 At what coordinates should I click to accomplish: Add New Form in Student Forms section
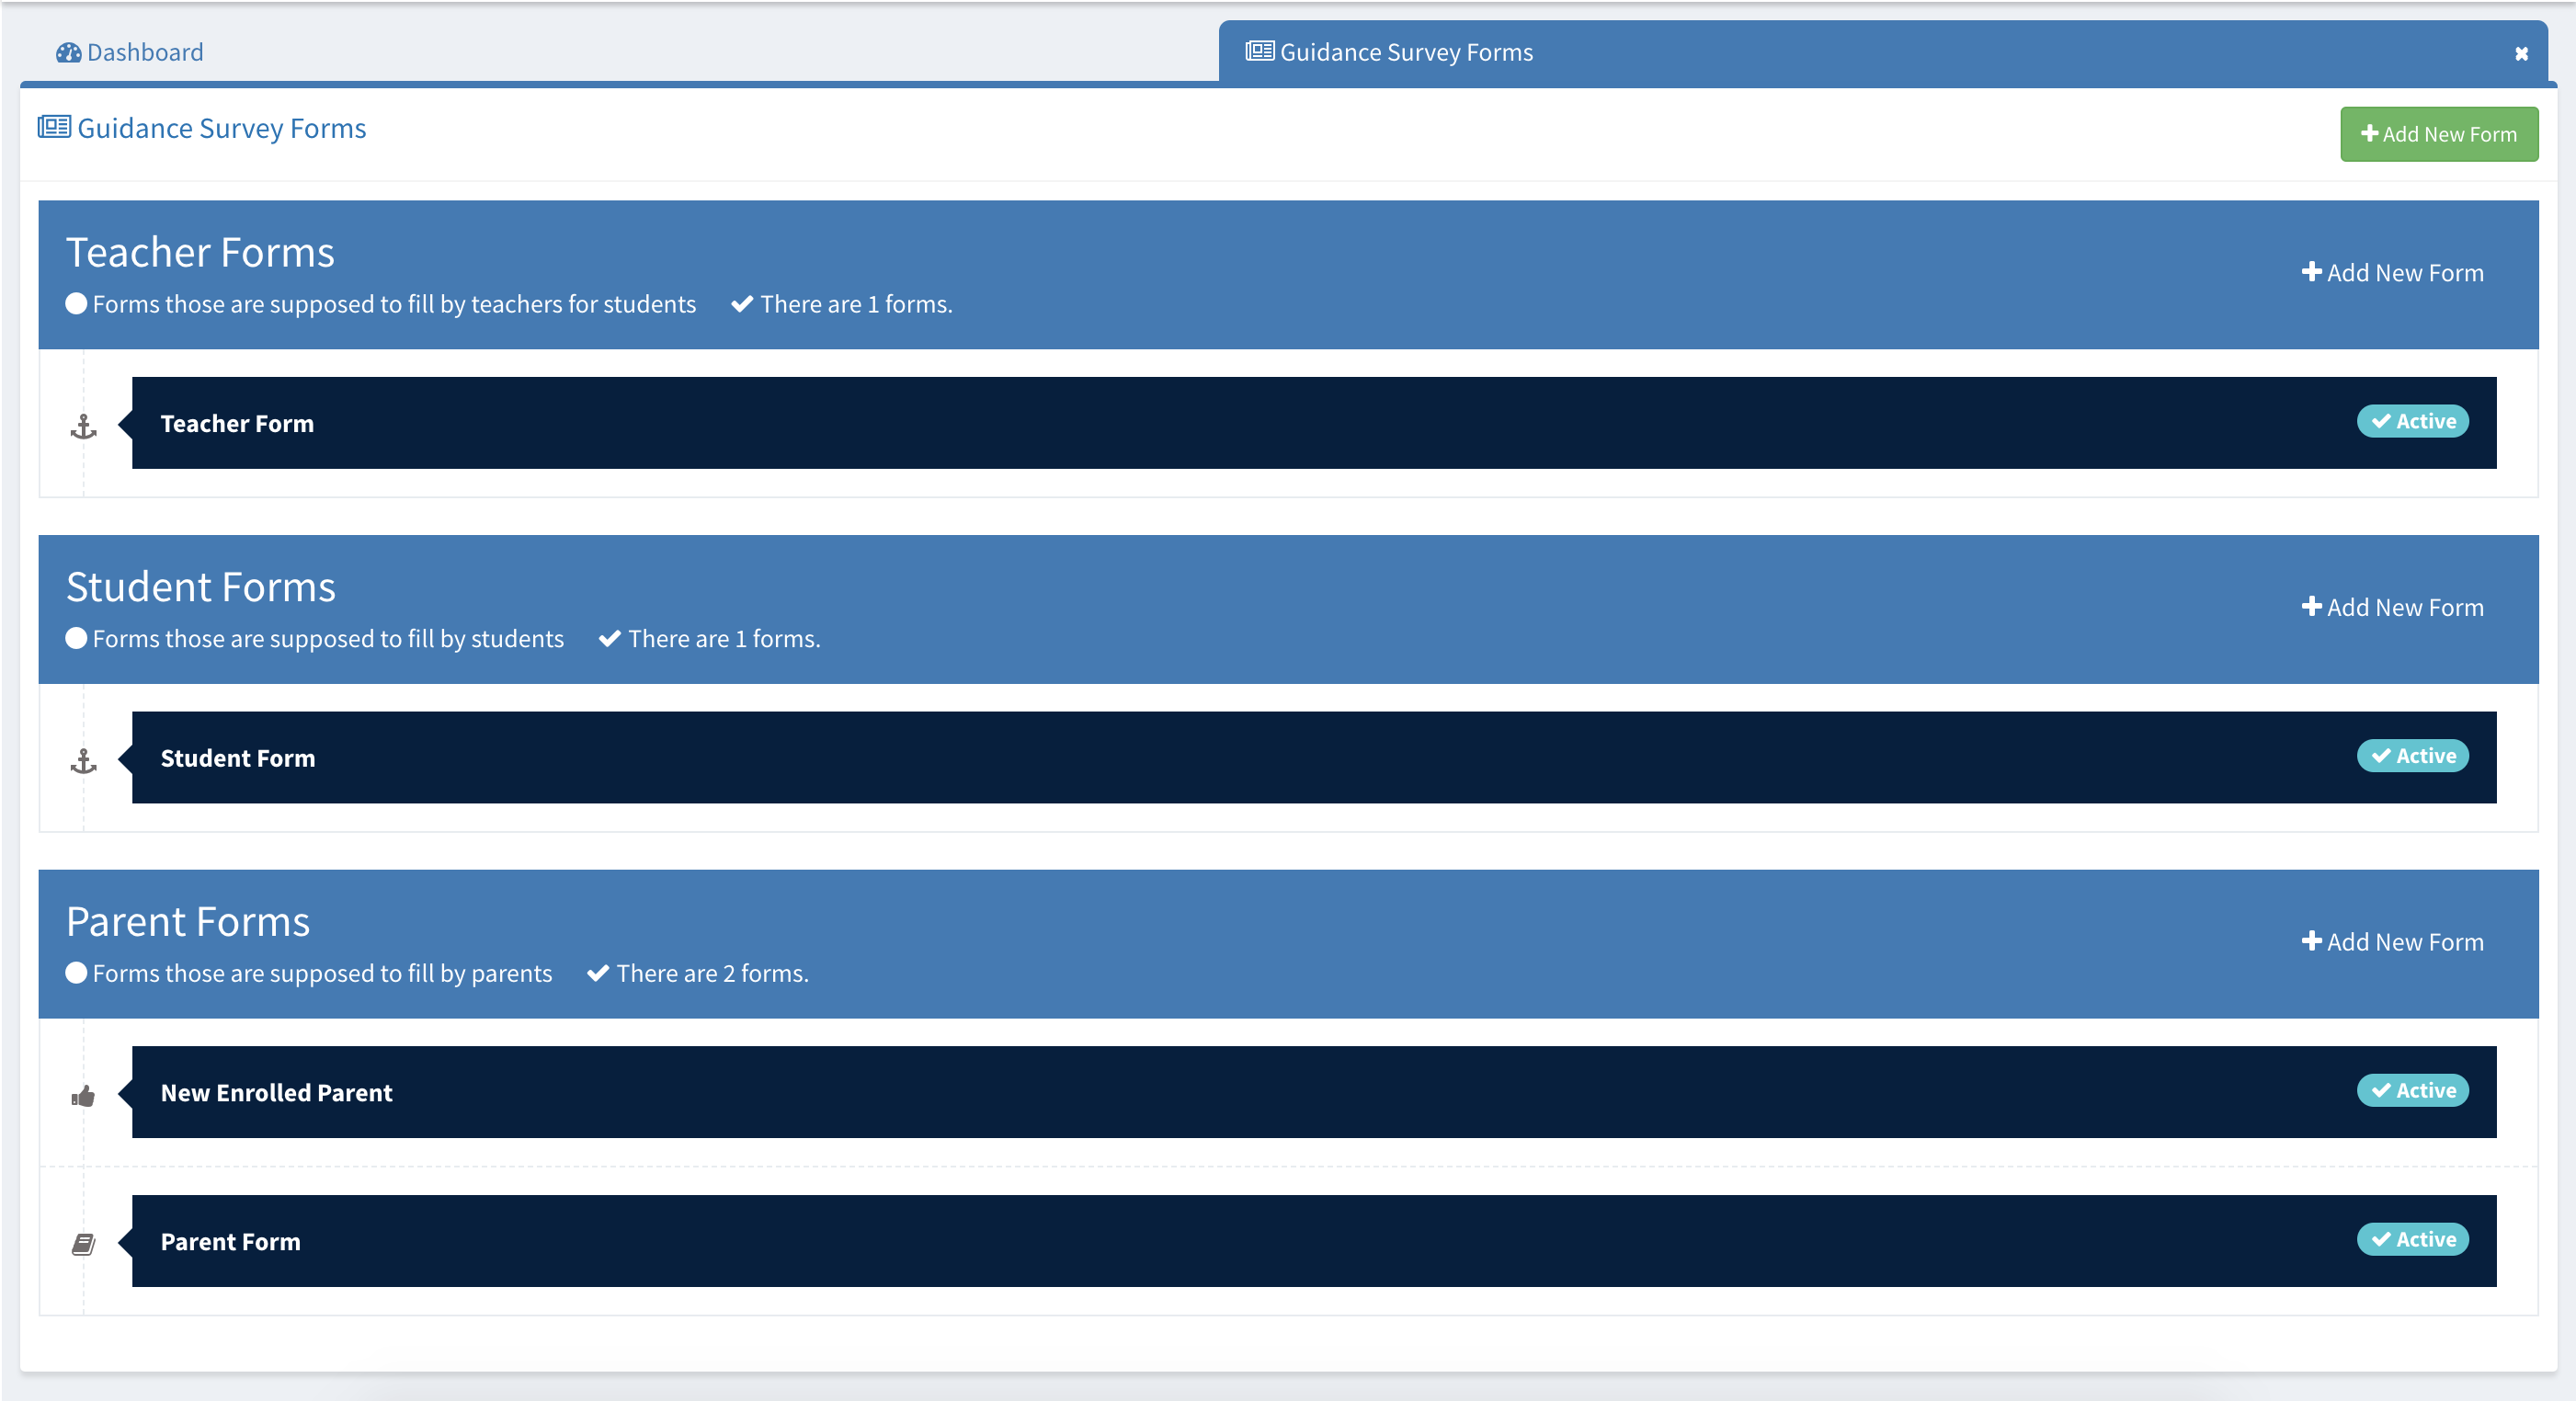tap(2392, 607)
